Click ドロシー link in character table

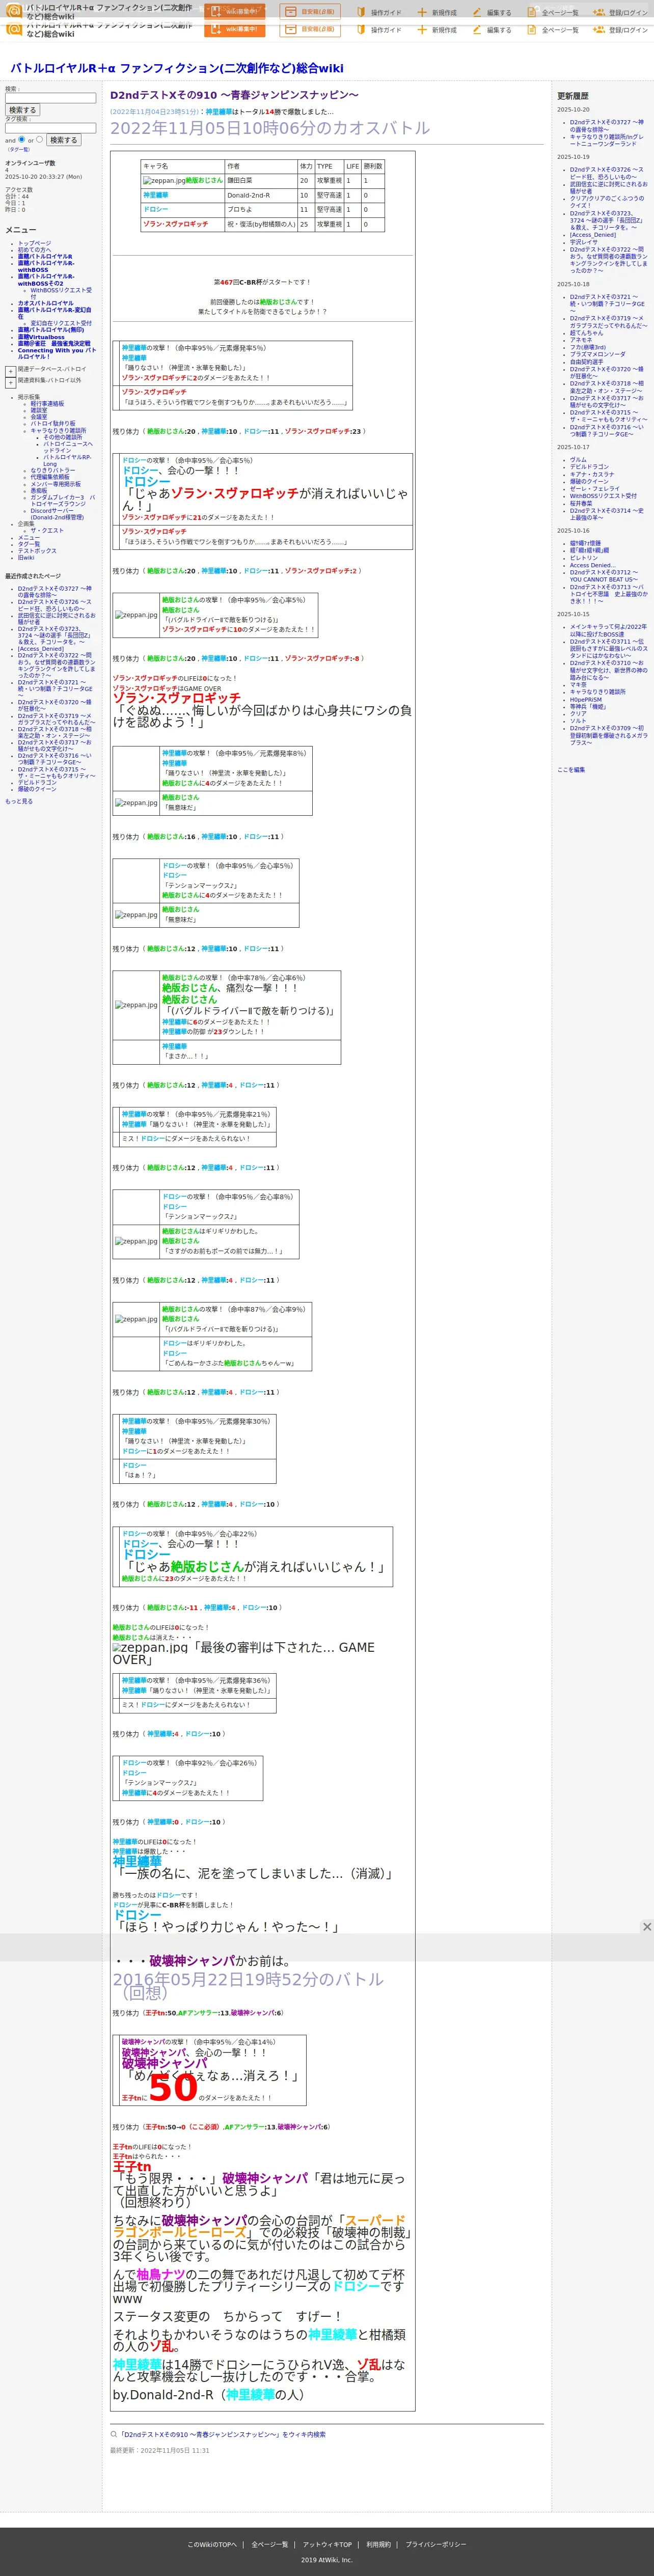[x=155, y=210]
